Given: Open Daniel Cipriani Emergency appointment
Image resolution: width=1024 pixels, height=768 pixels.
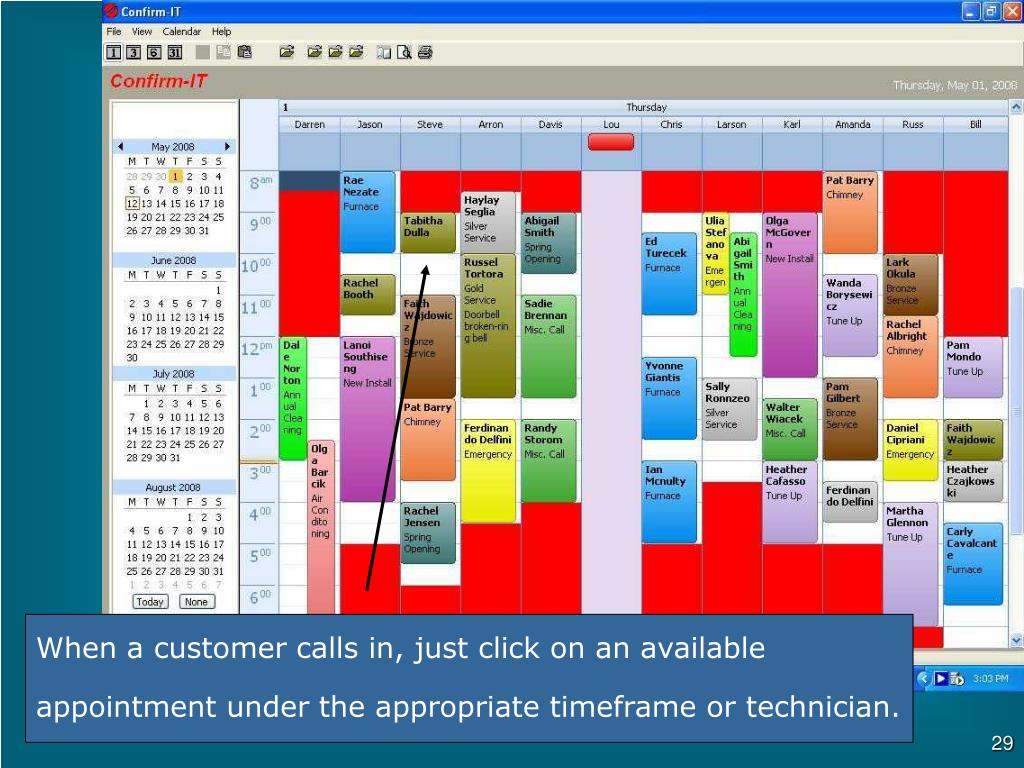Looking at the screenshot, I should point(910,450).
